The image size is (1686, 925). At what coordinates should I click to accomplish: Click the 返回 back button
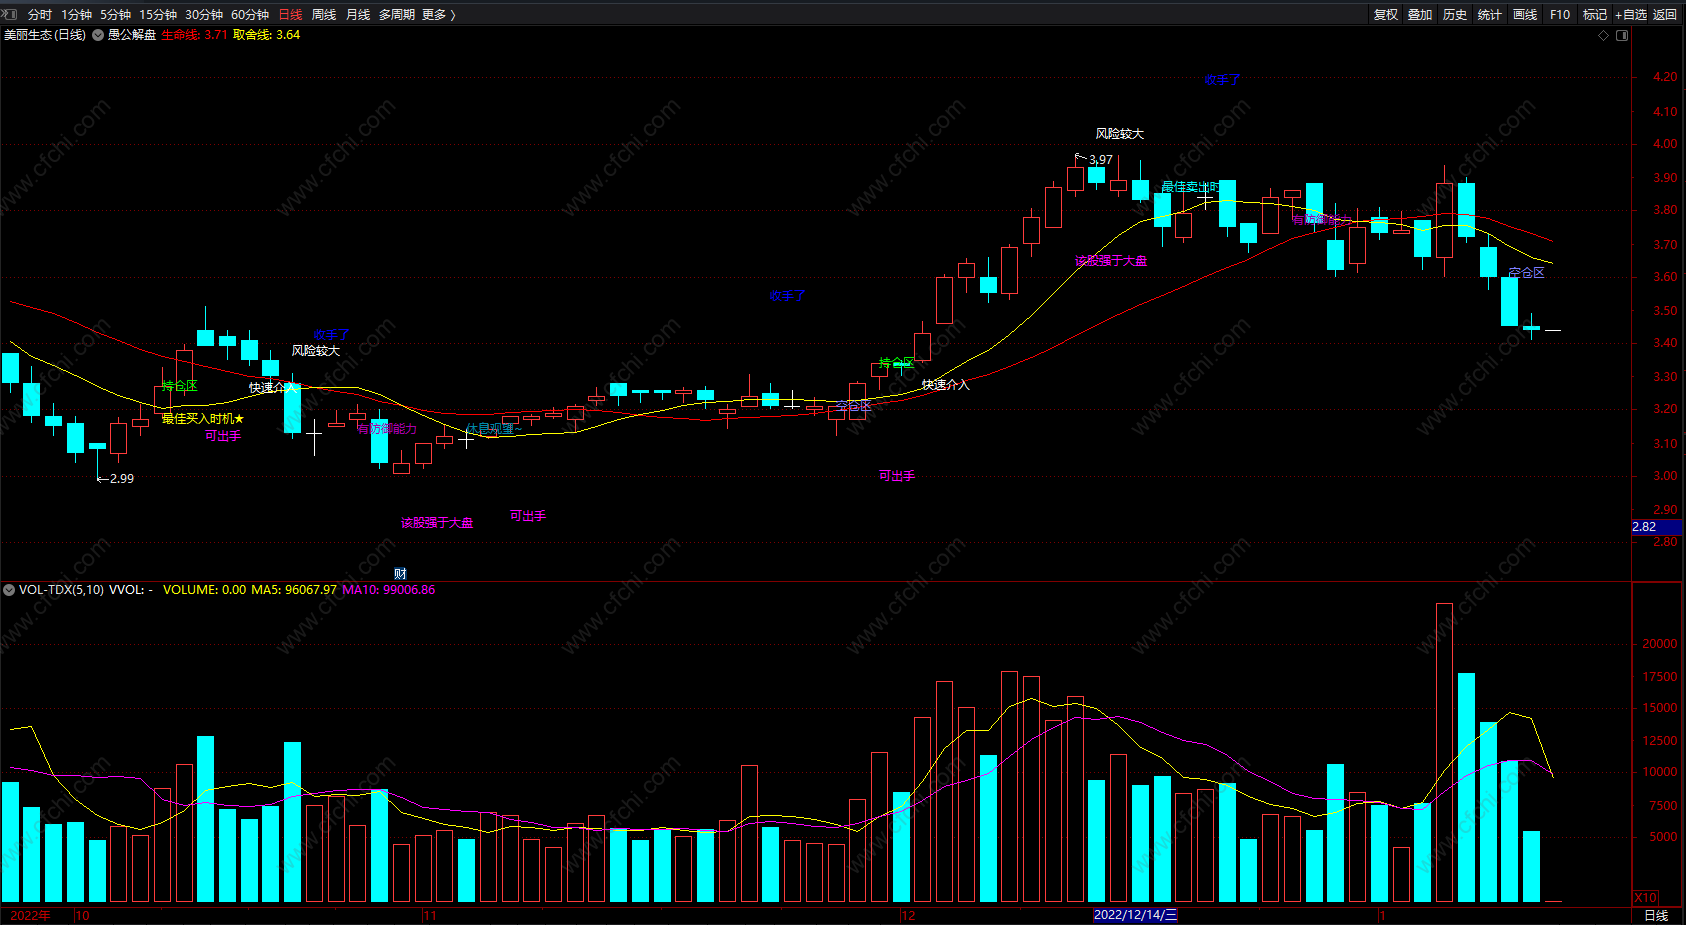(1665, 14)
